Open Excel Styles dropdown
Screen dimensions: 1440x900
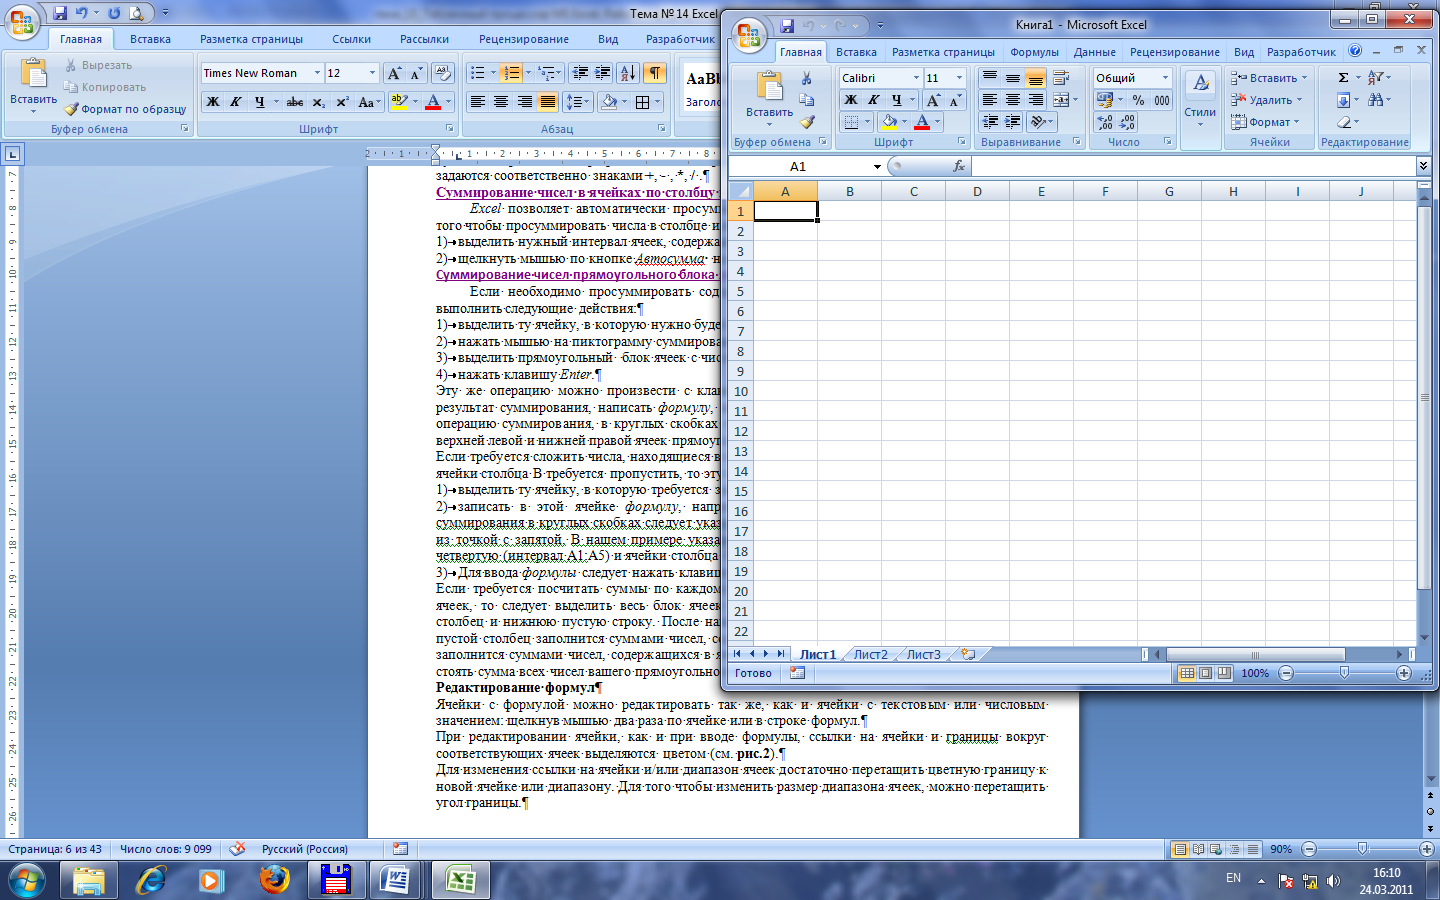click(1200, 97)
